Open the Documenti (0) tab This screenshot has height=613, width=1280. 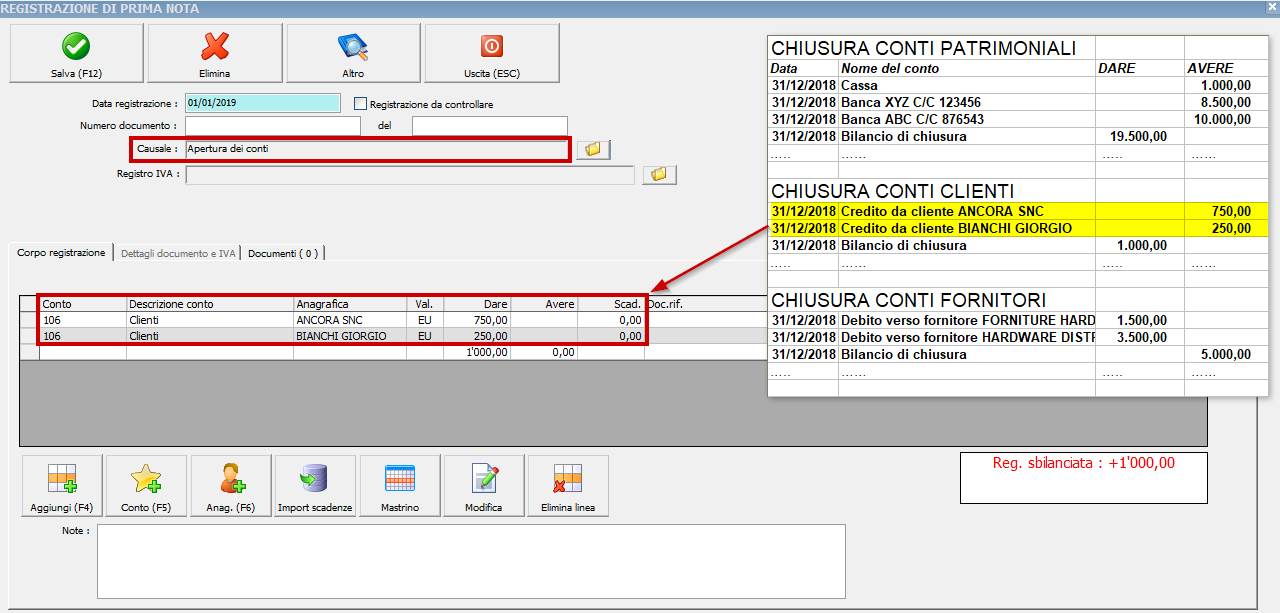283,252
